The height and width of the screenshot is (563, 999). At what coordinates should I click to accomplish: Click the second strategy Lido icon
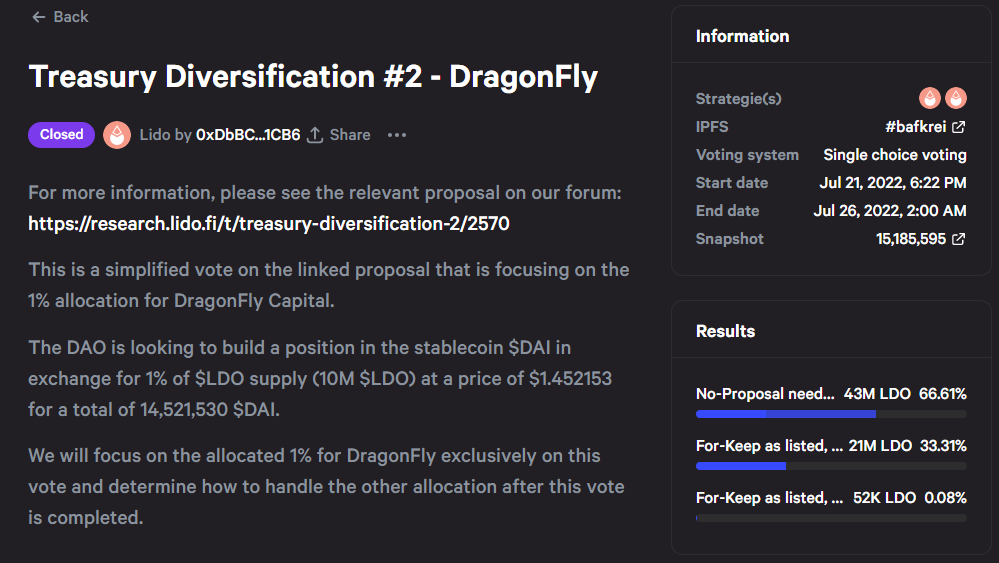click(x=956, y=98)
